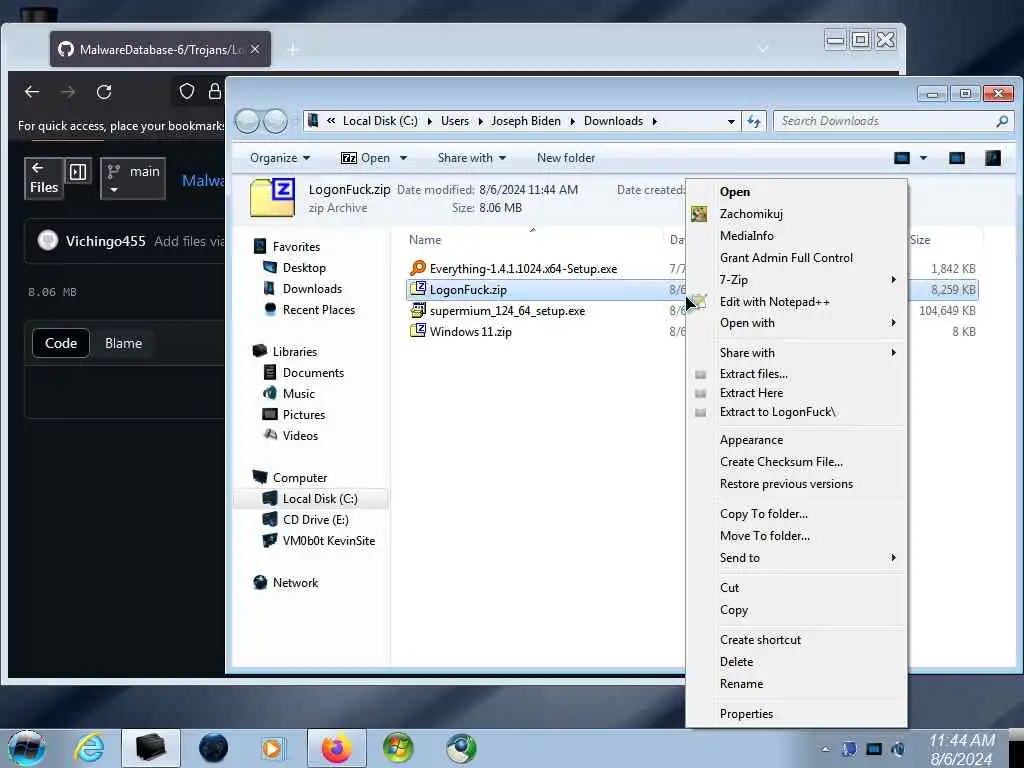The height and width of the screenshot is (768, 1024).
Task: Switch to Blame tab on GitHub
Action: tap(123, 344)
